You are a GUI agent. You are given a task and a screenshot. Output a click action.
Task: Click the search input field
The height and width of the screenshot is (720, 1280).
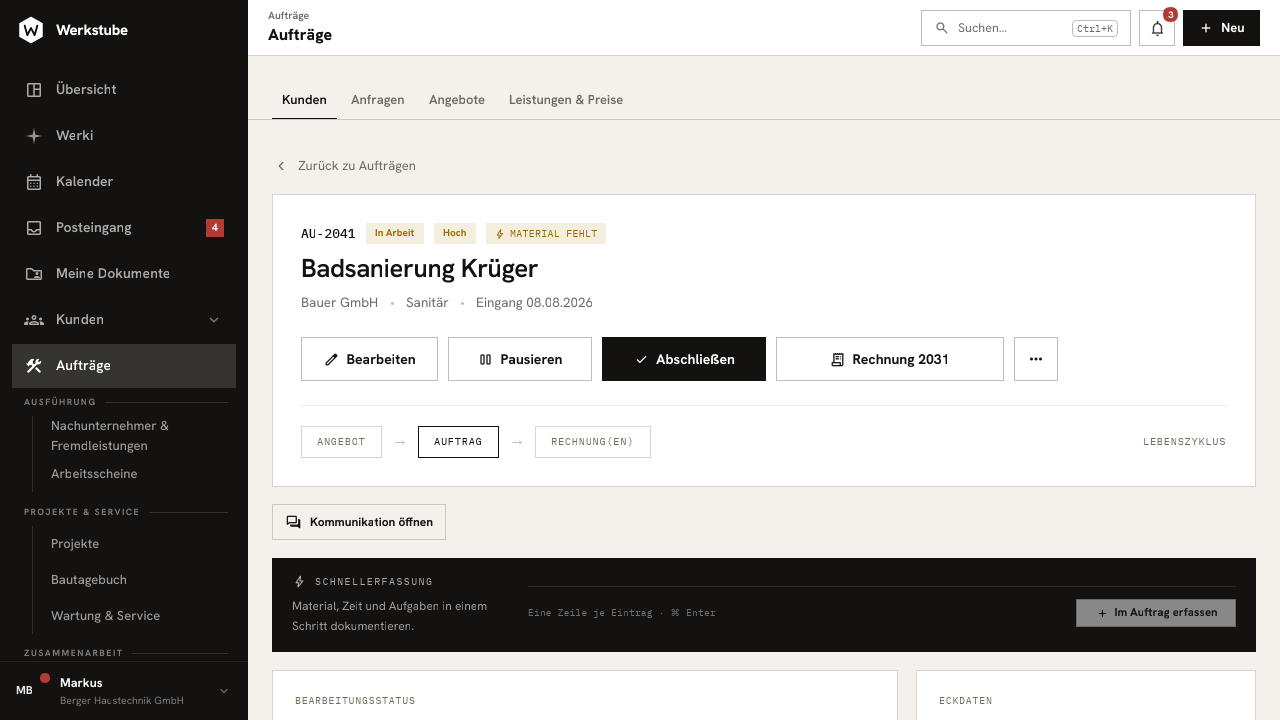(x=1026, y=28)
